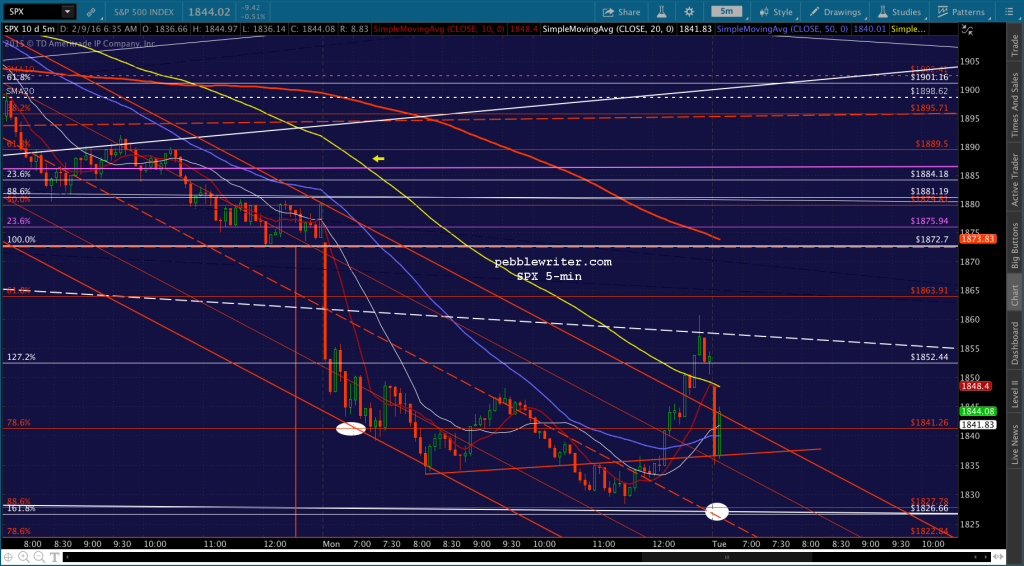Open the Dashboard sidebar tab

coord(1015,343)
